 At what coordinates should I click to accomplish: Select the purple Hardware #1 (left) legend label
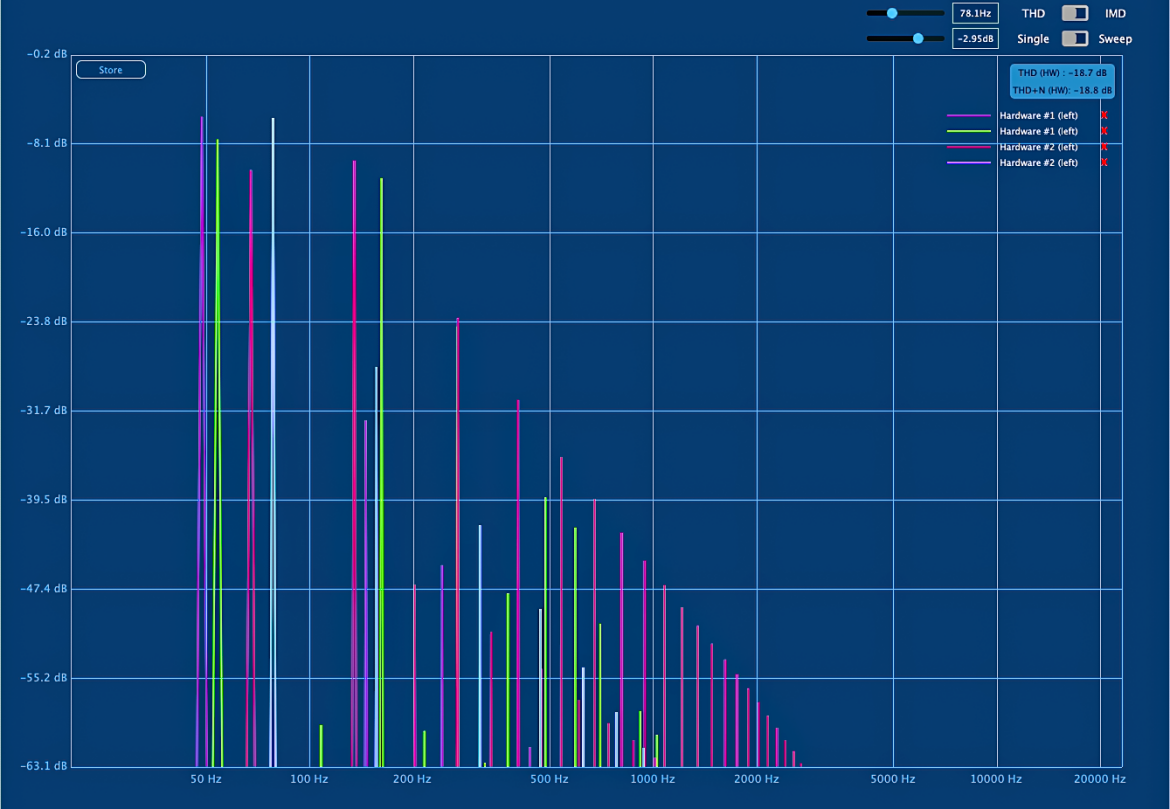coord(1038,116)
